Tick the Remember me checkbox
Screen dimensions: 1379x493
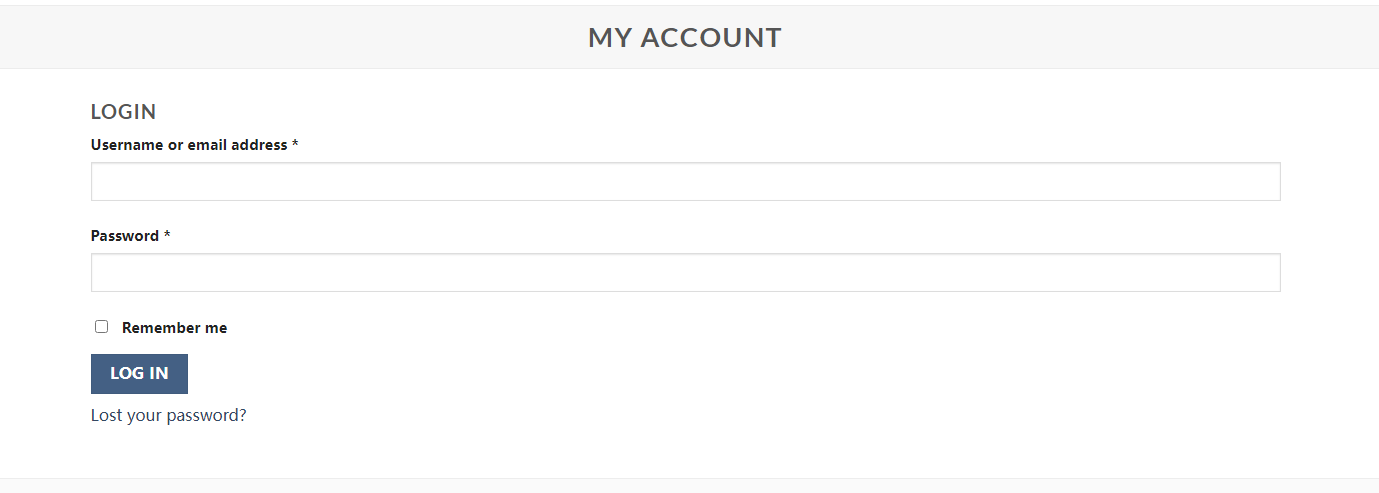point(101,327)
